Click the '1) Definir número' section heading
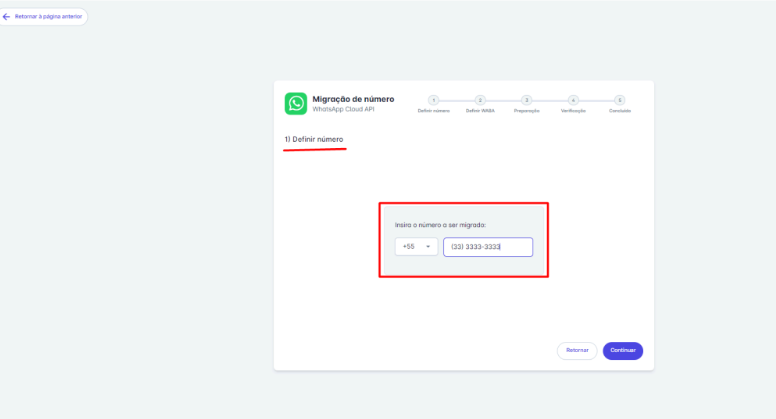This screenshot has width=776, height=419. click(x=314, y=139)
